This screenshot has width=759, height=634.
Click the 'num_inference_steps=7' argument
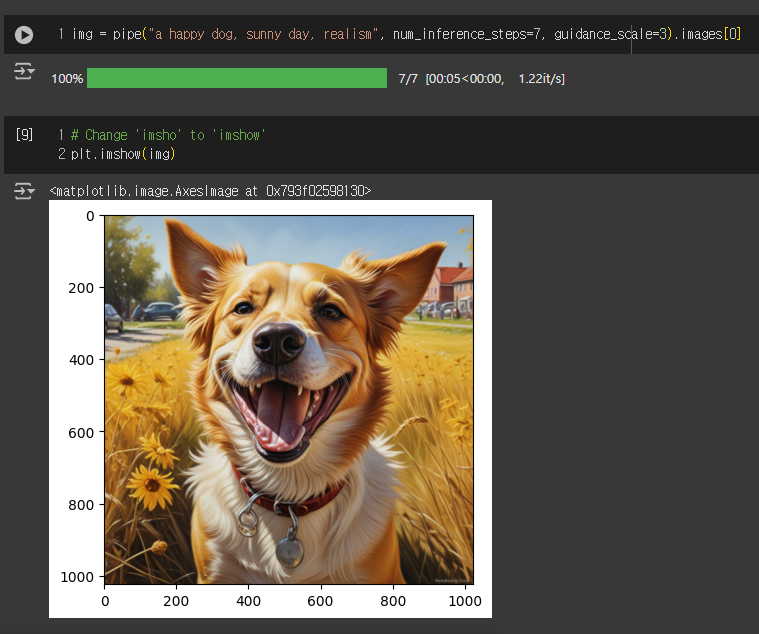pyautogui.click(x=469, y=34)
